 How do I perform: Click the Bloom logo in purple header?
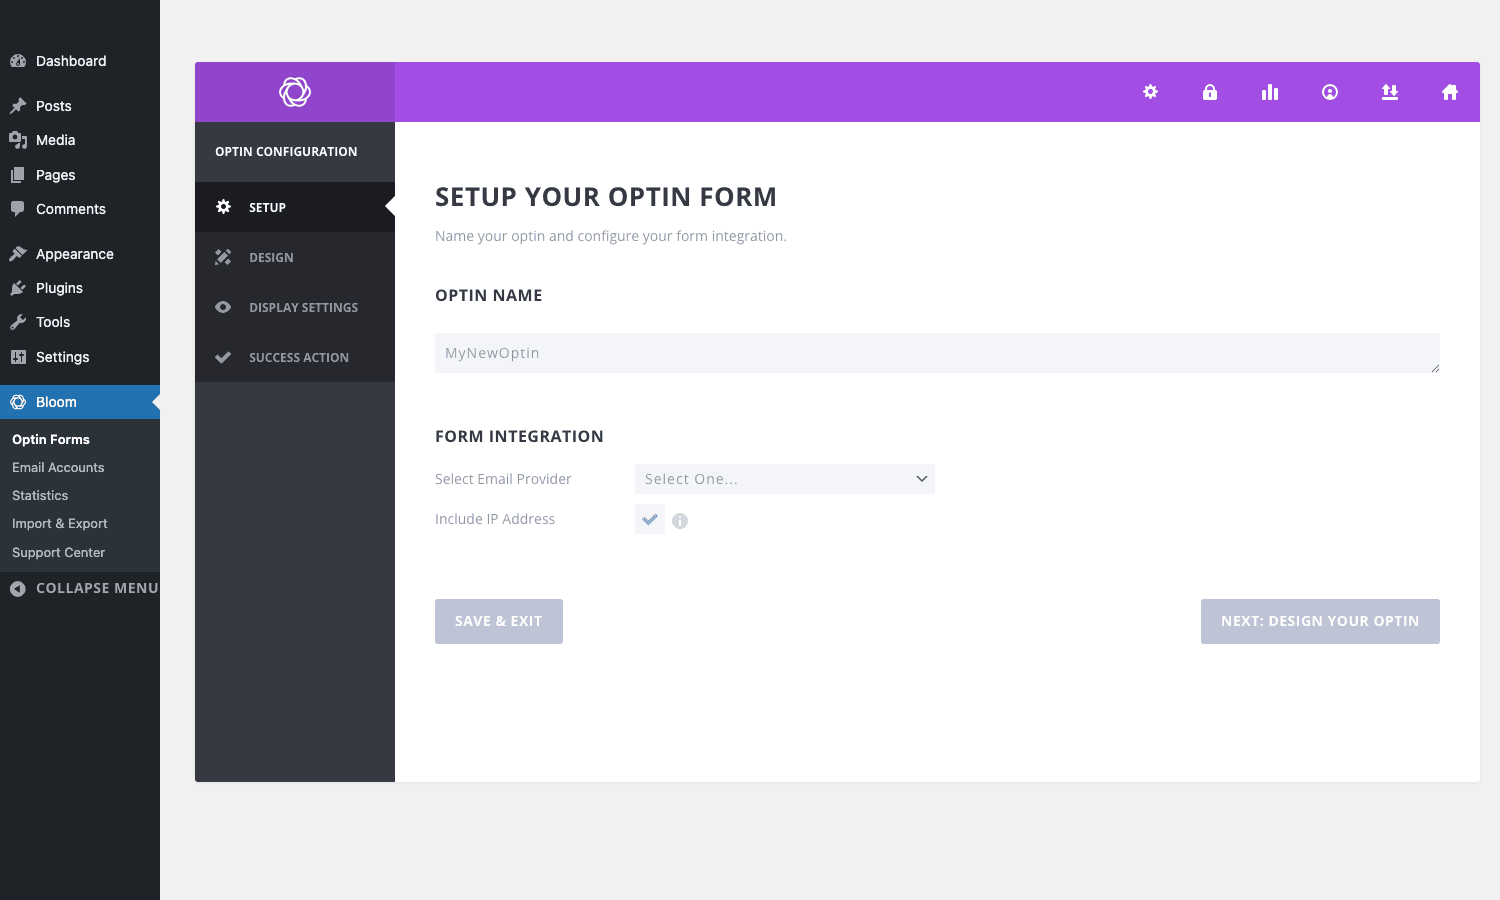[295, 92]
